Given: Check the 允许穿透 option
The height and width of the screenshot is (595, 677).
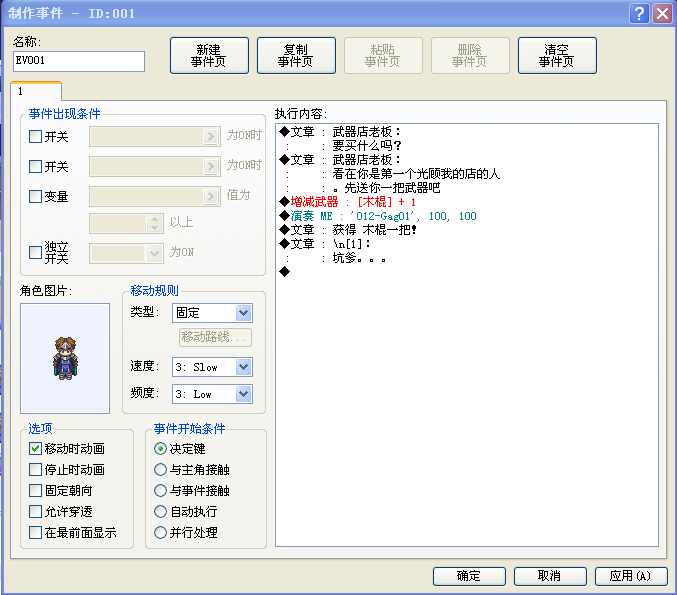Looking at the screenshot, I should click(x=35, y=512).
